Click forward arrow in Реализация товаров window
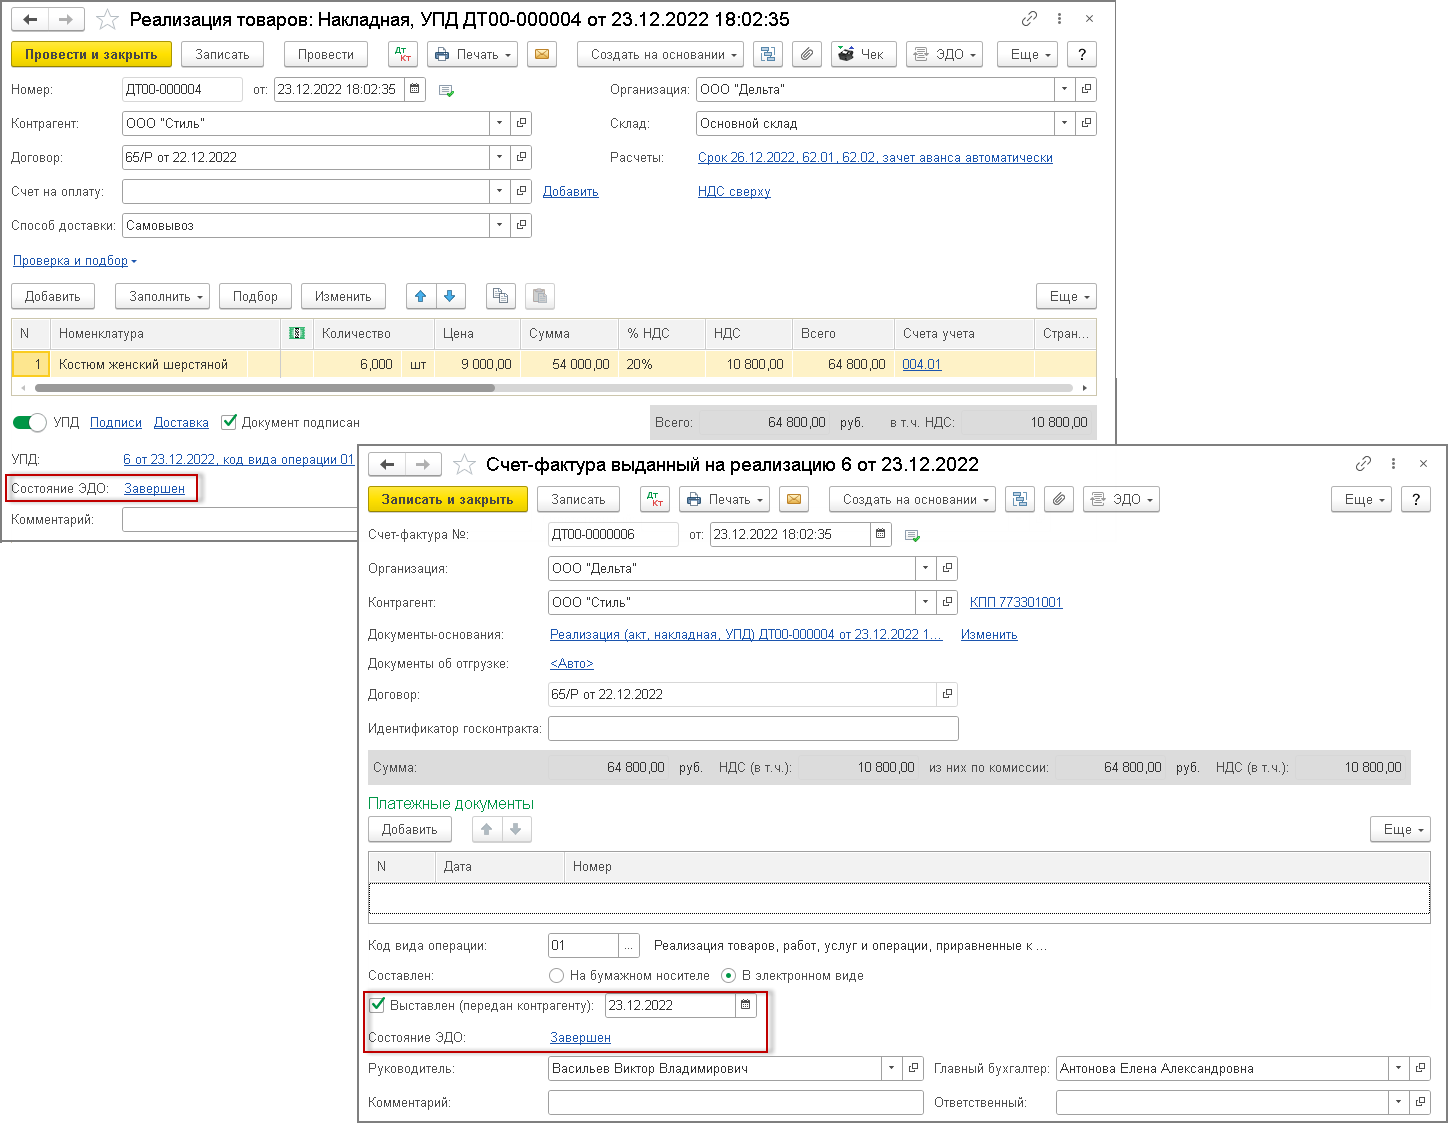 pos(66,20)
